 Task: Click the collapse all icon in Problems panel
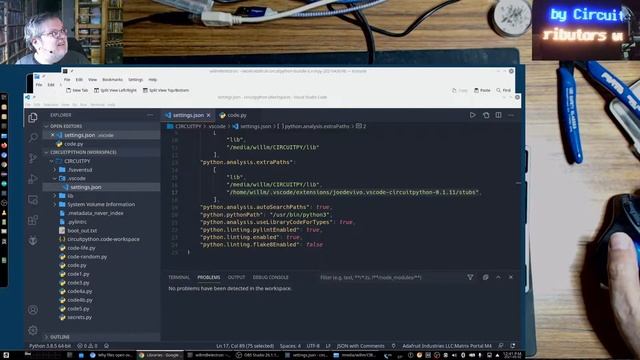coord(485,277)
